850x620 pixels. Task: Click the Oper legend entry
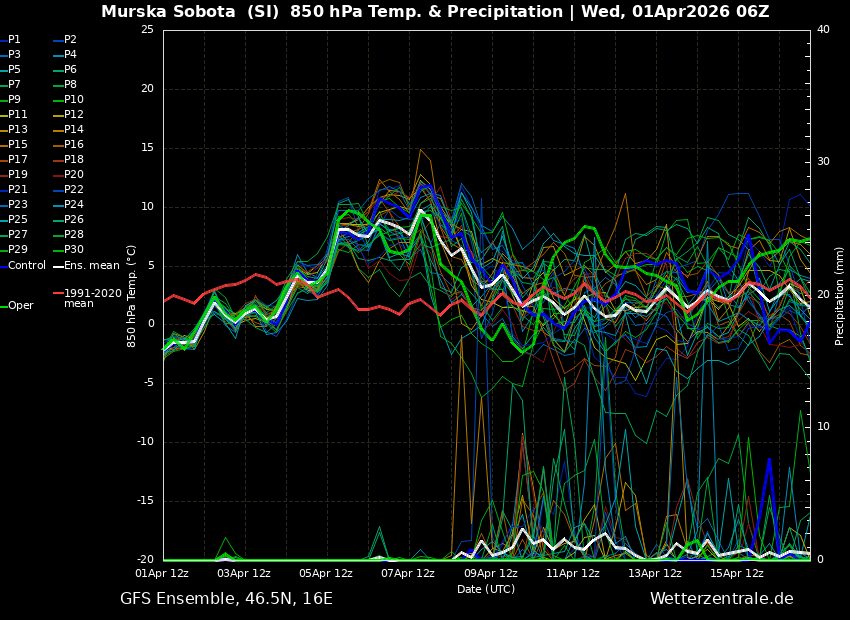tap(20, 306)
